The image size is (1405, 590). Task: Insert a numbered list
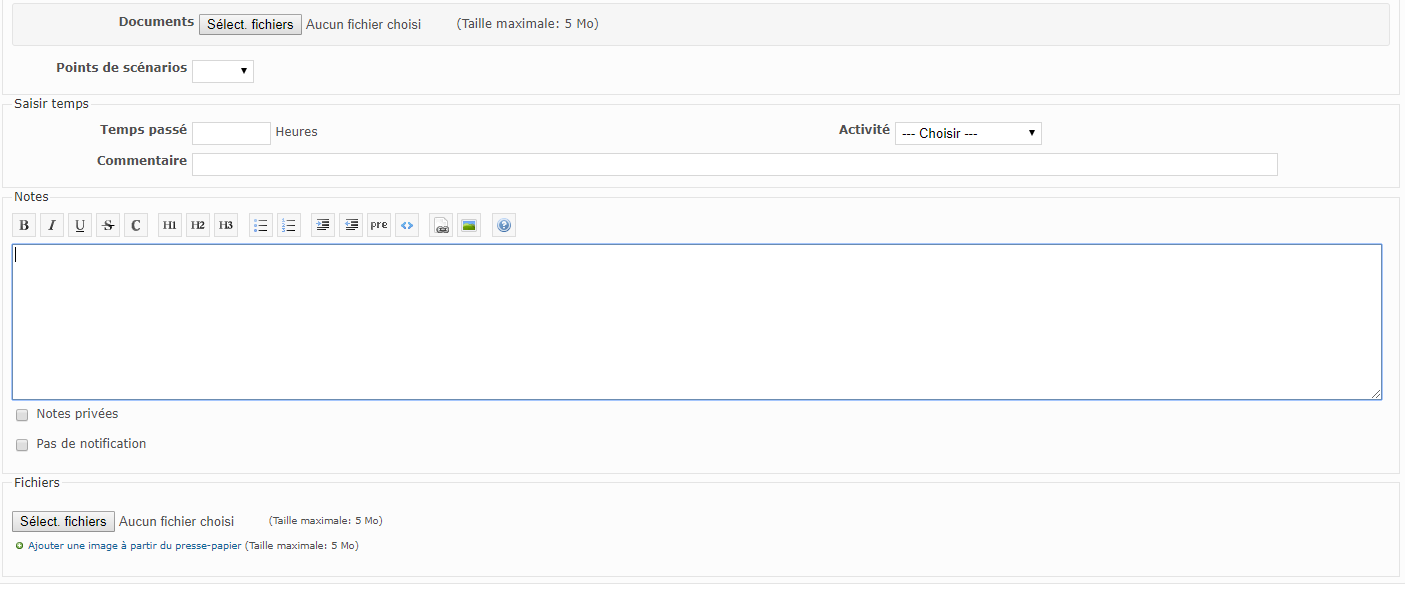(x=289, y=226)
